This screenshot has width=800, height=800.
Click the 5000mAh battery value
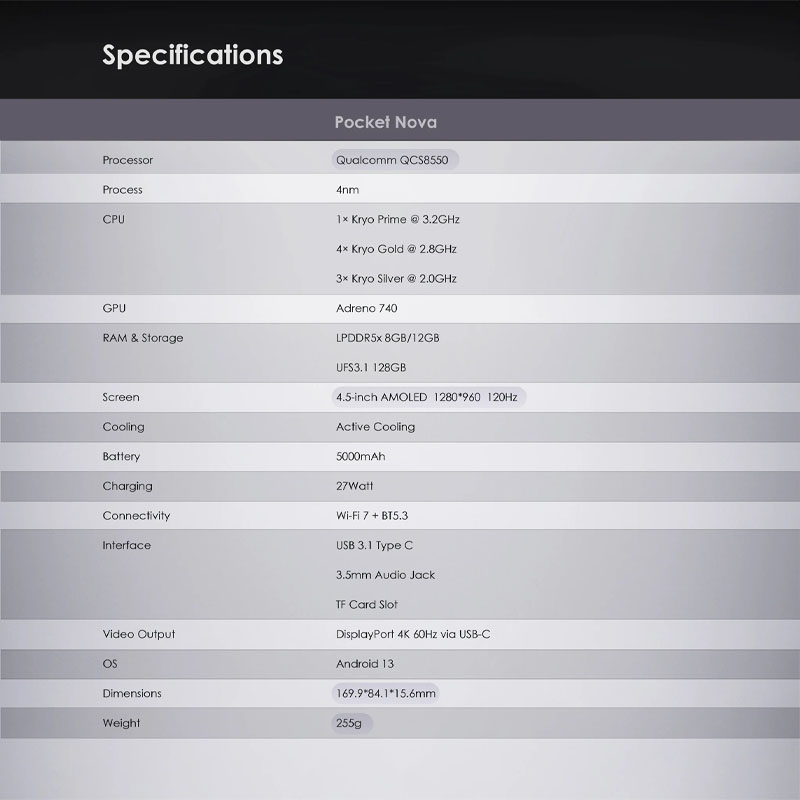(361, 456)
